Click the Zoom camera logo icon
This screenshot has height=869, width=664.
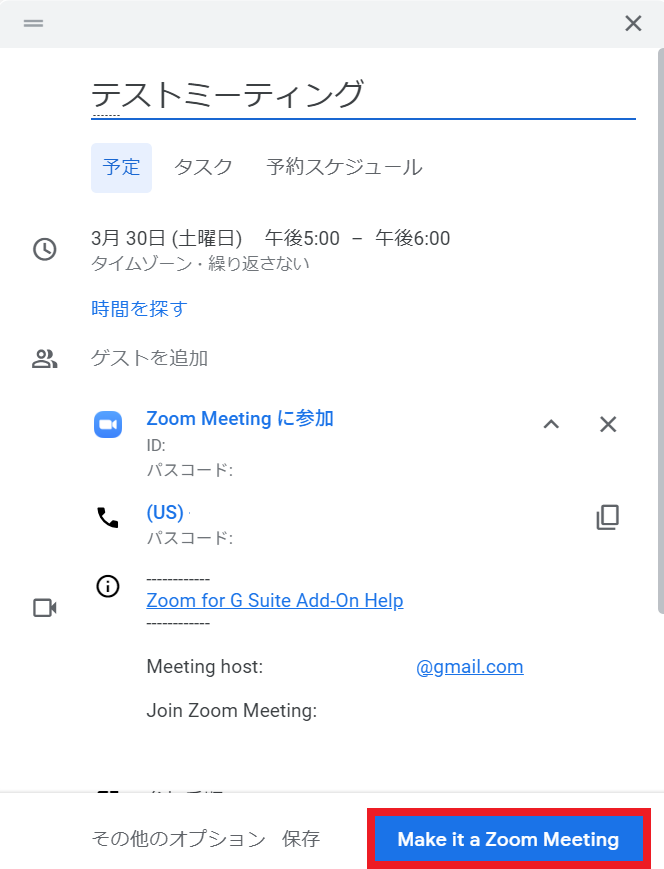[x=108, y=424]
